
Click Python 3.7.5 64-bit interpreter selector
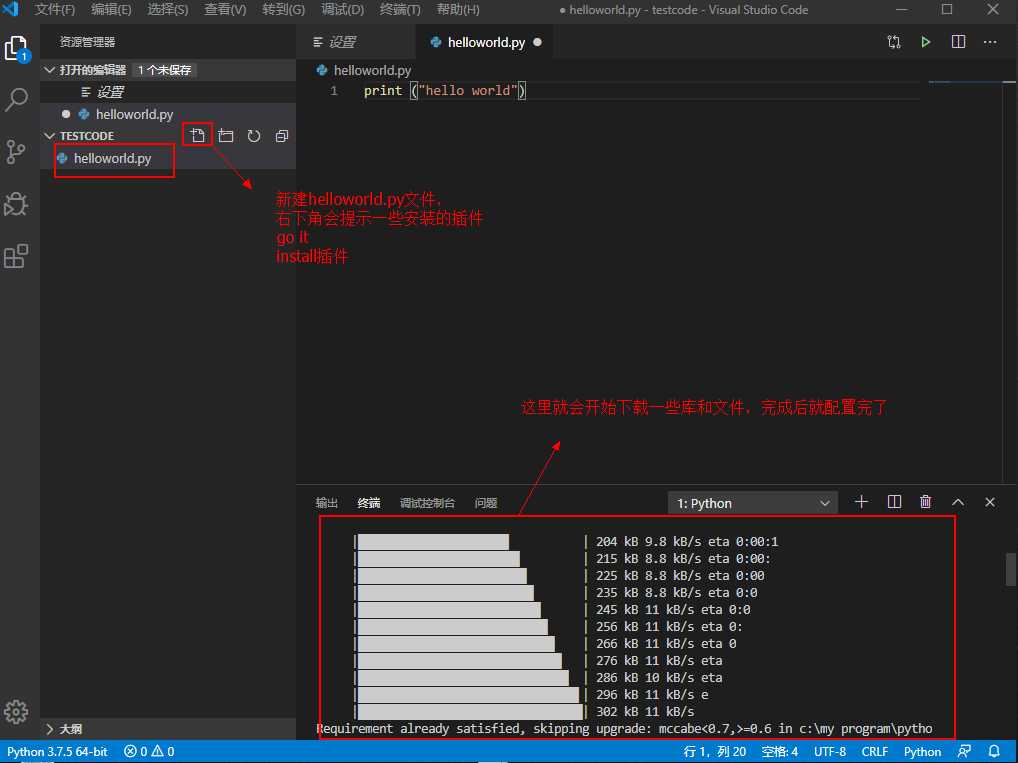[57, 751]
